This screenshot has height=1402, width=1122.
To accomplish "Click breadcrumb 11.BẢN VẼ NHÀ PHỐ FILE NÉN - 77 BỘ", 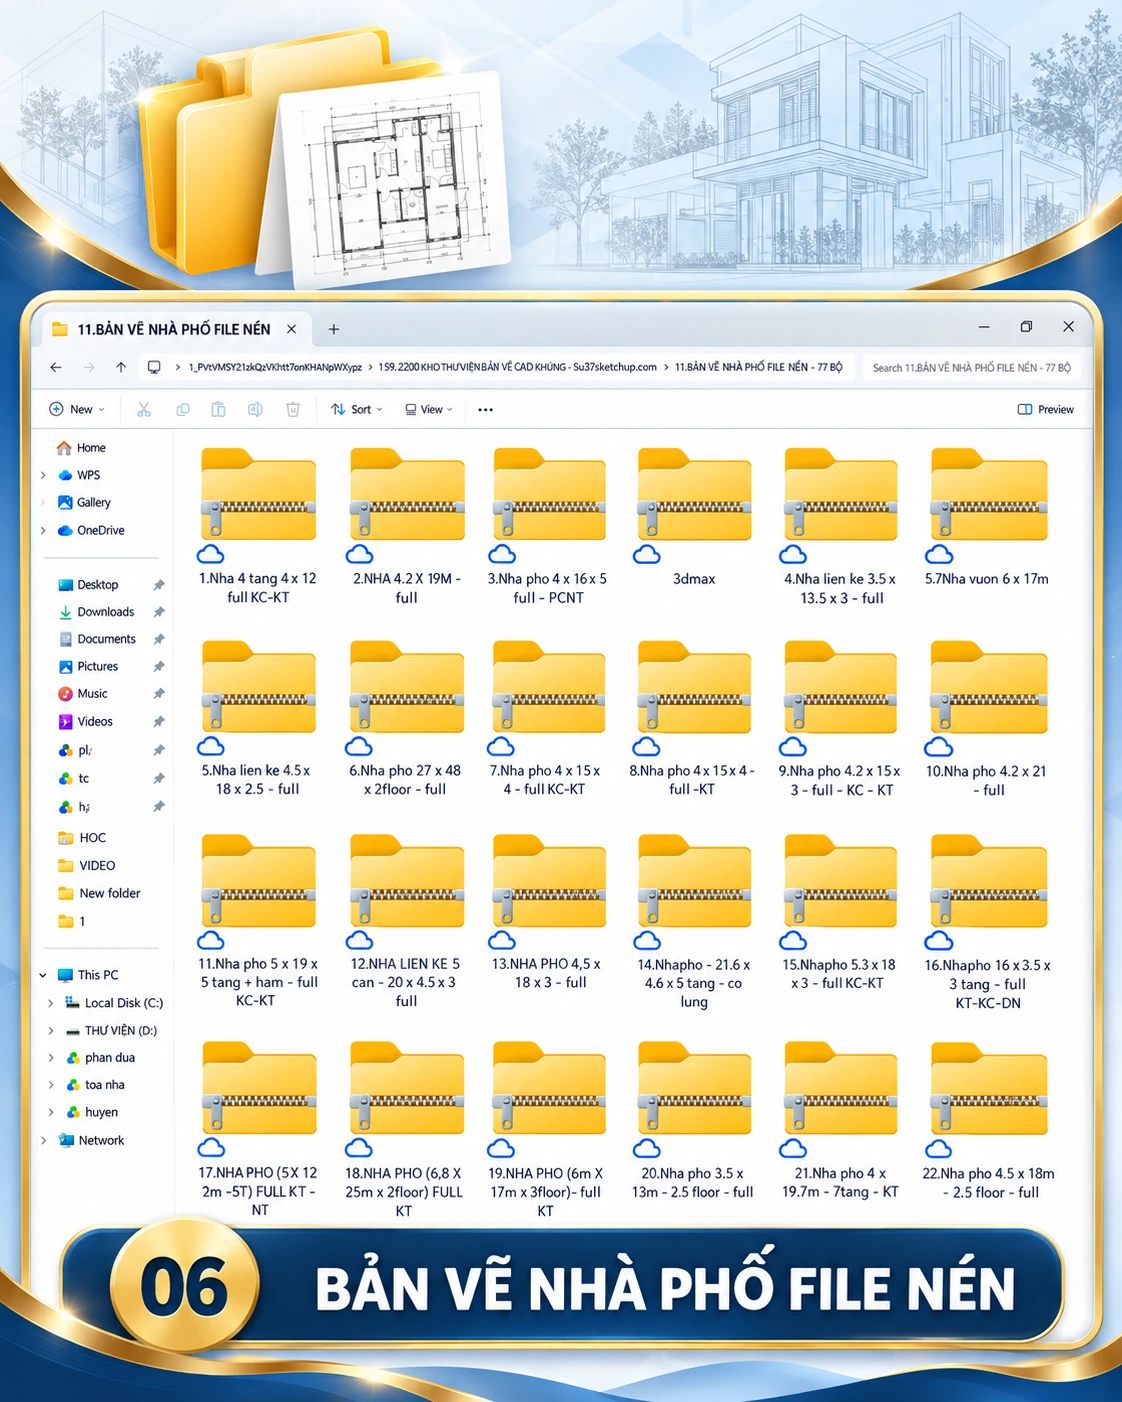I will coord(758,367).
